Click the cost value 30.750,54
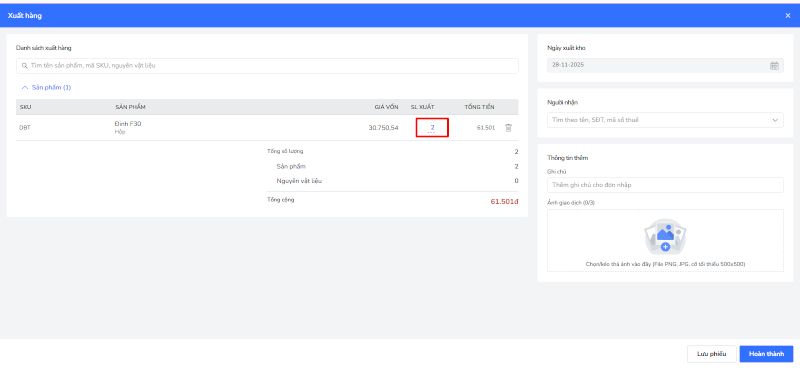The height and width of the screenshot is (368, 800). coord(383,128)
